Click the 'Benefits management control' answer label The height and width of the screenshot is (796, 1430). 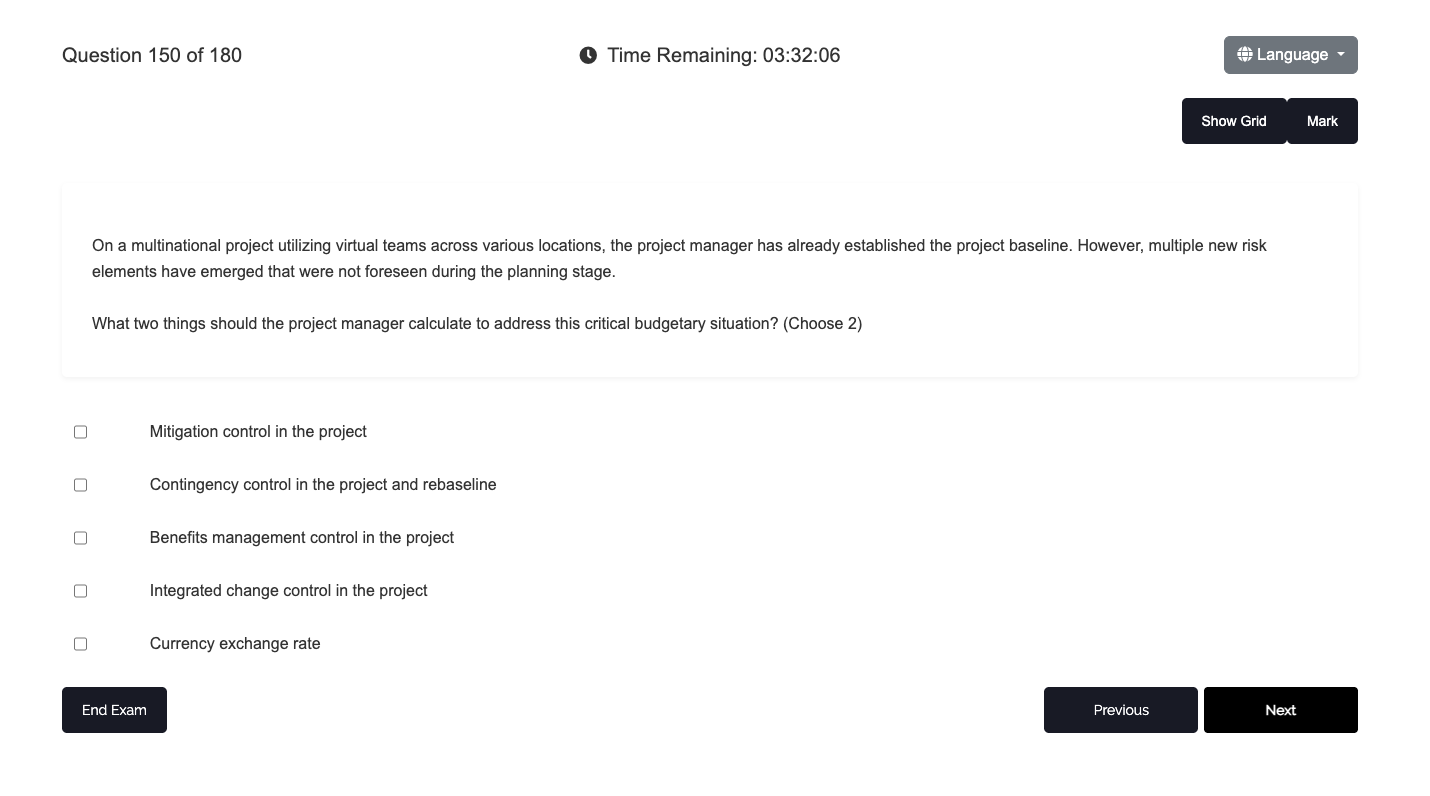tap(301, 538)
